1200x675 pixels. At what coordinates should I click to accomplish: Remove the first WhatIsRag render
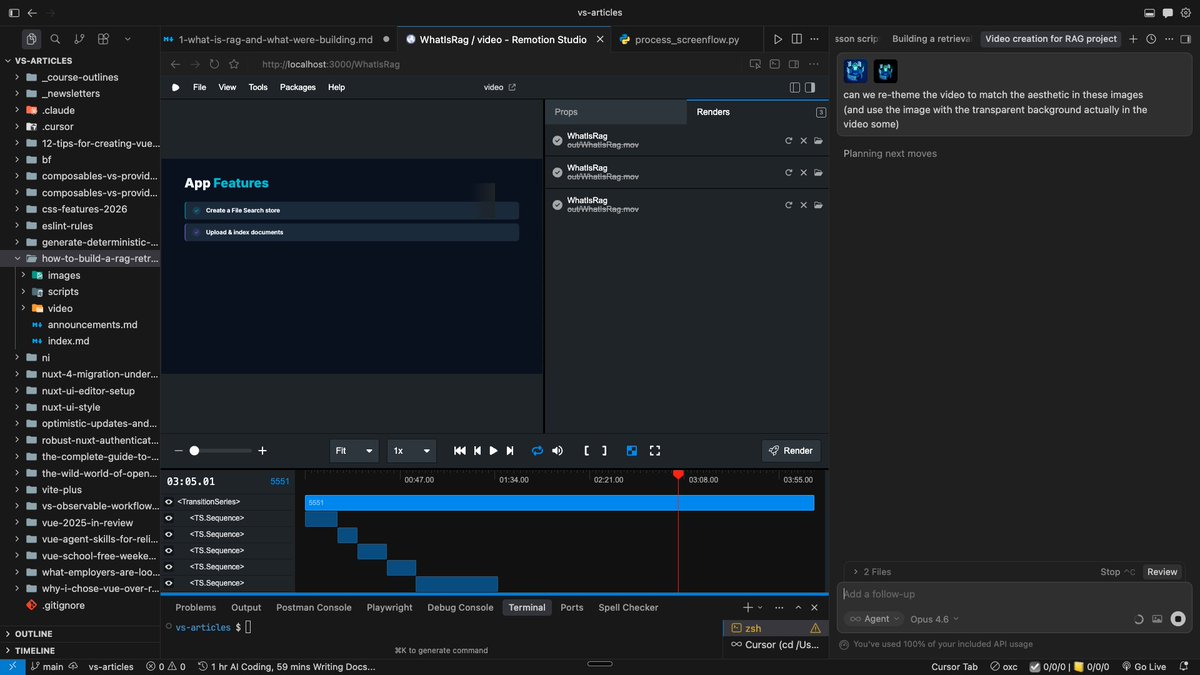pos(803,141)
